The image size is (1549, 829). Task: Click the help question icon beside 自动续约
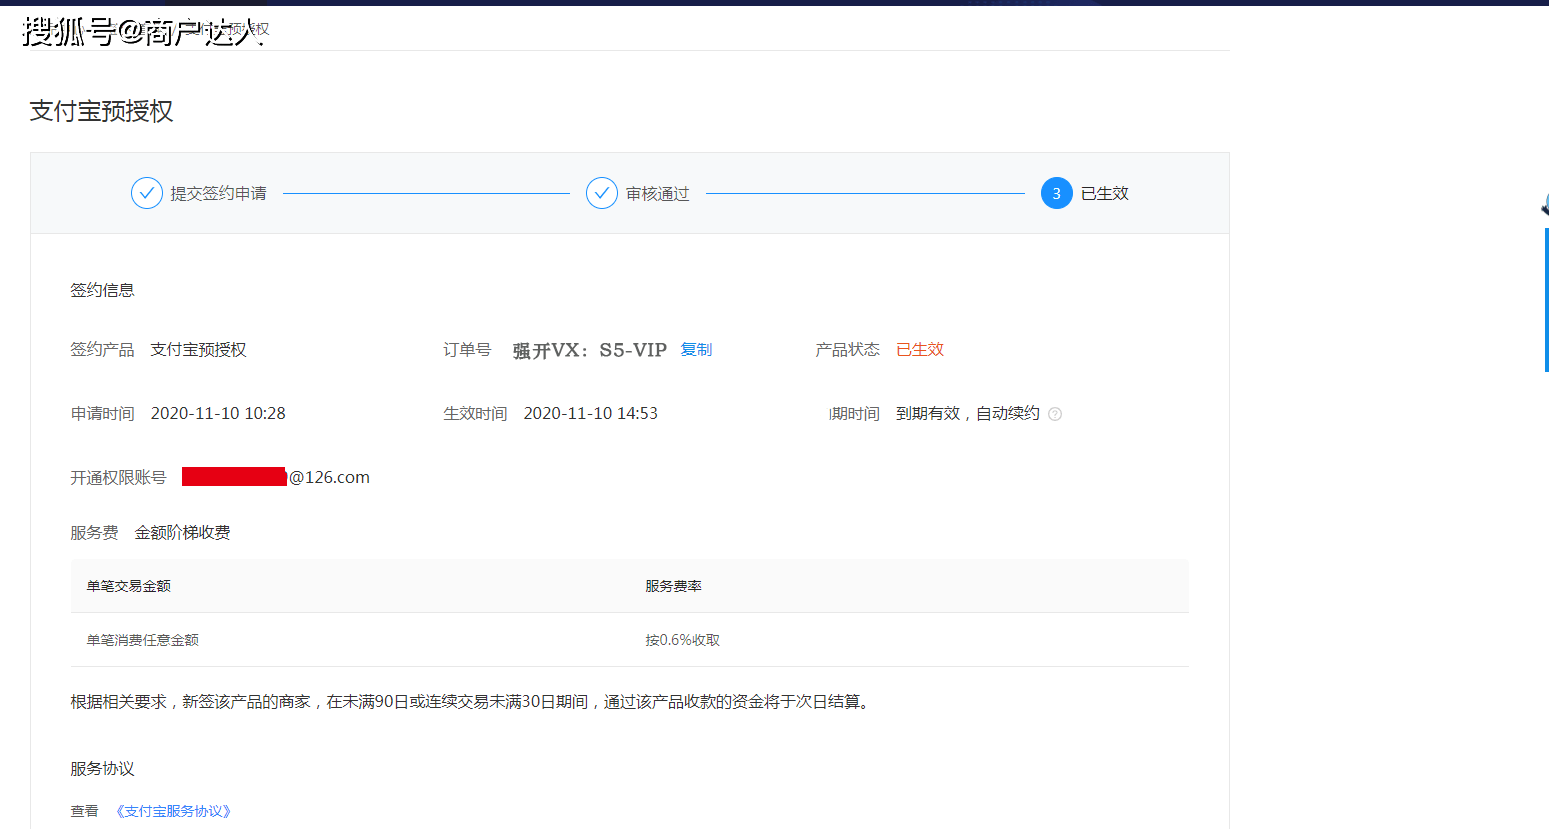pyautogui.click(x=1055, y=414)
